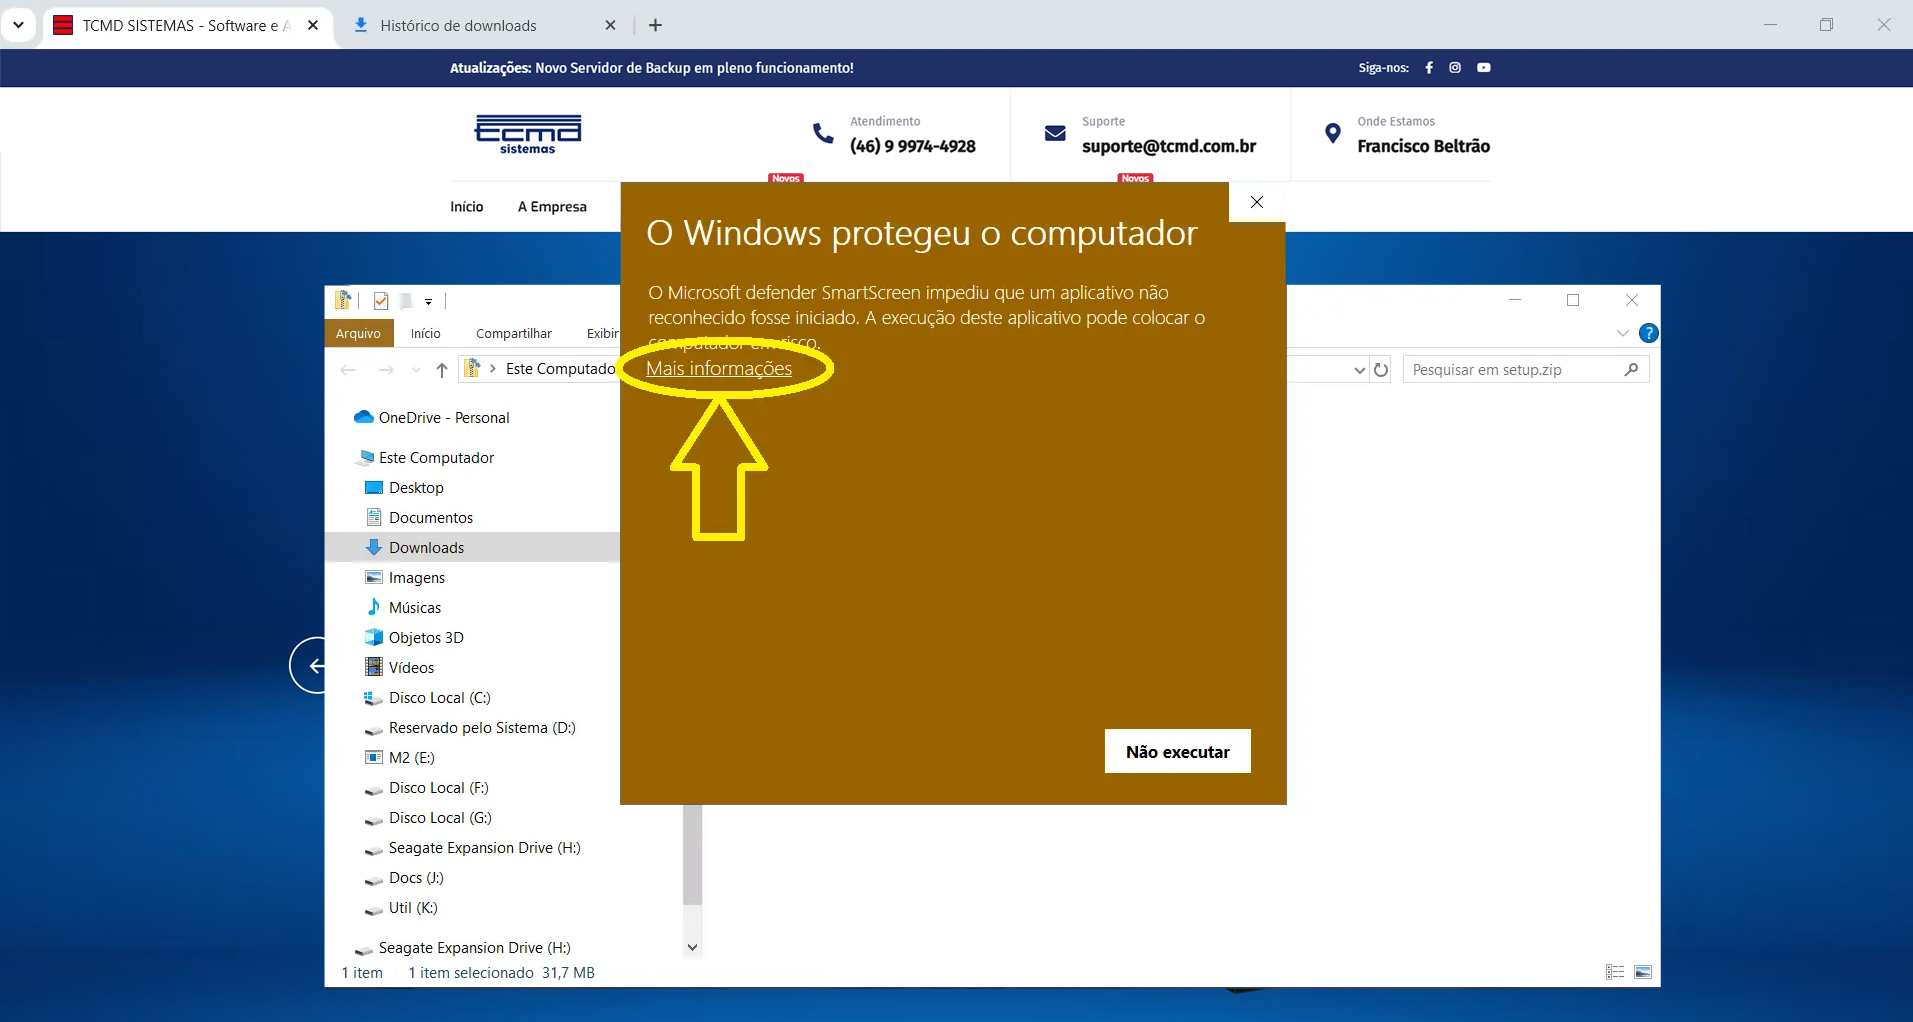
Task: Open the Arquivo ribbon tab
Action: coord(358,333)
